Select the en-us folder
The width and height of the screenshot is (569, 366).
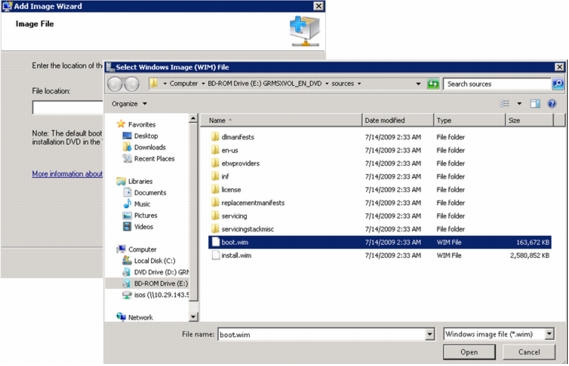pos(224,150)
